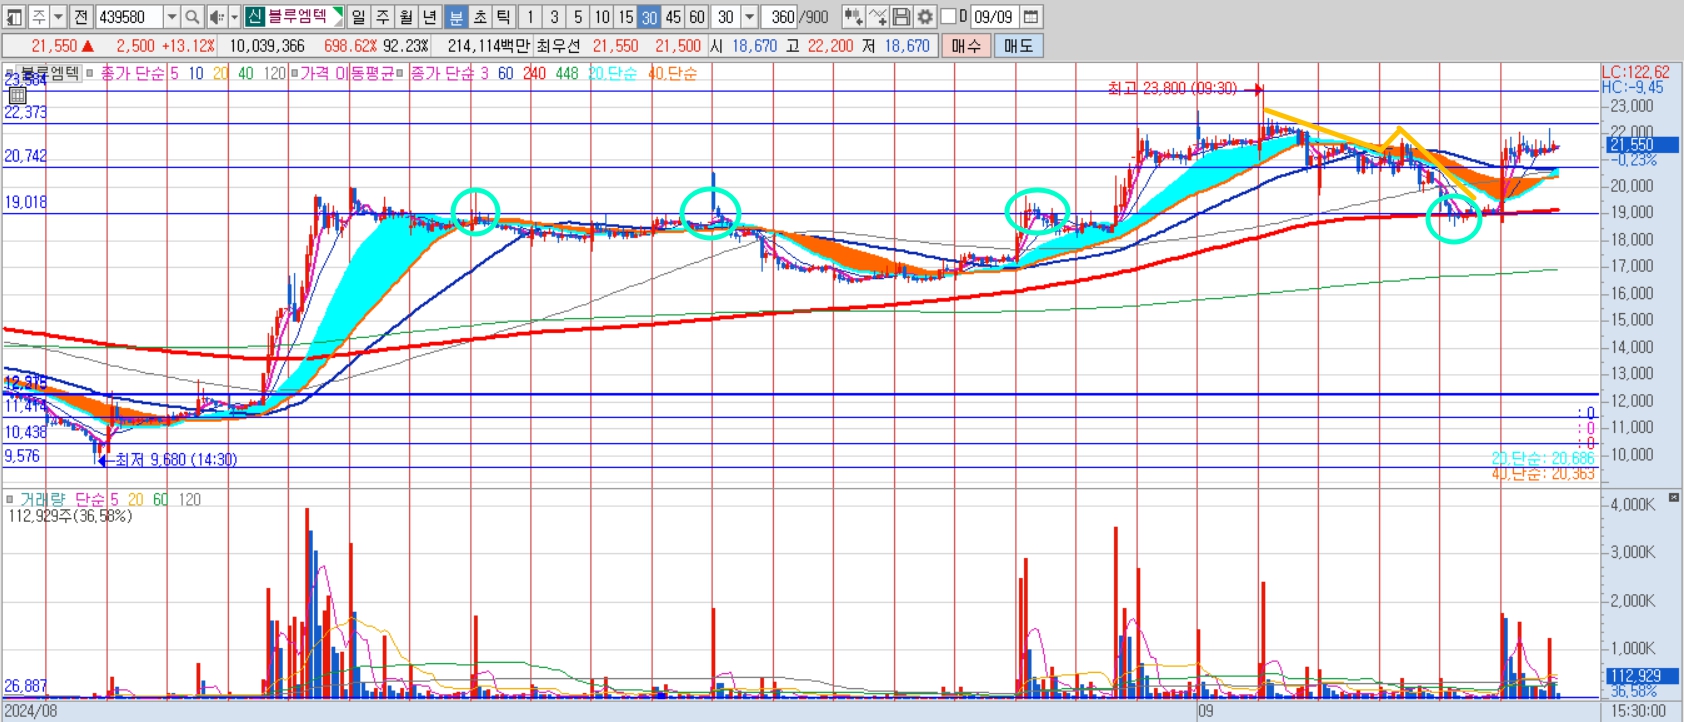Image resolution: width=1684 pixels, height=722 pixels.
Task: Click the green 신 badge icon
Action: click(x=255, y=17)
